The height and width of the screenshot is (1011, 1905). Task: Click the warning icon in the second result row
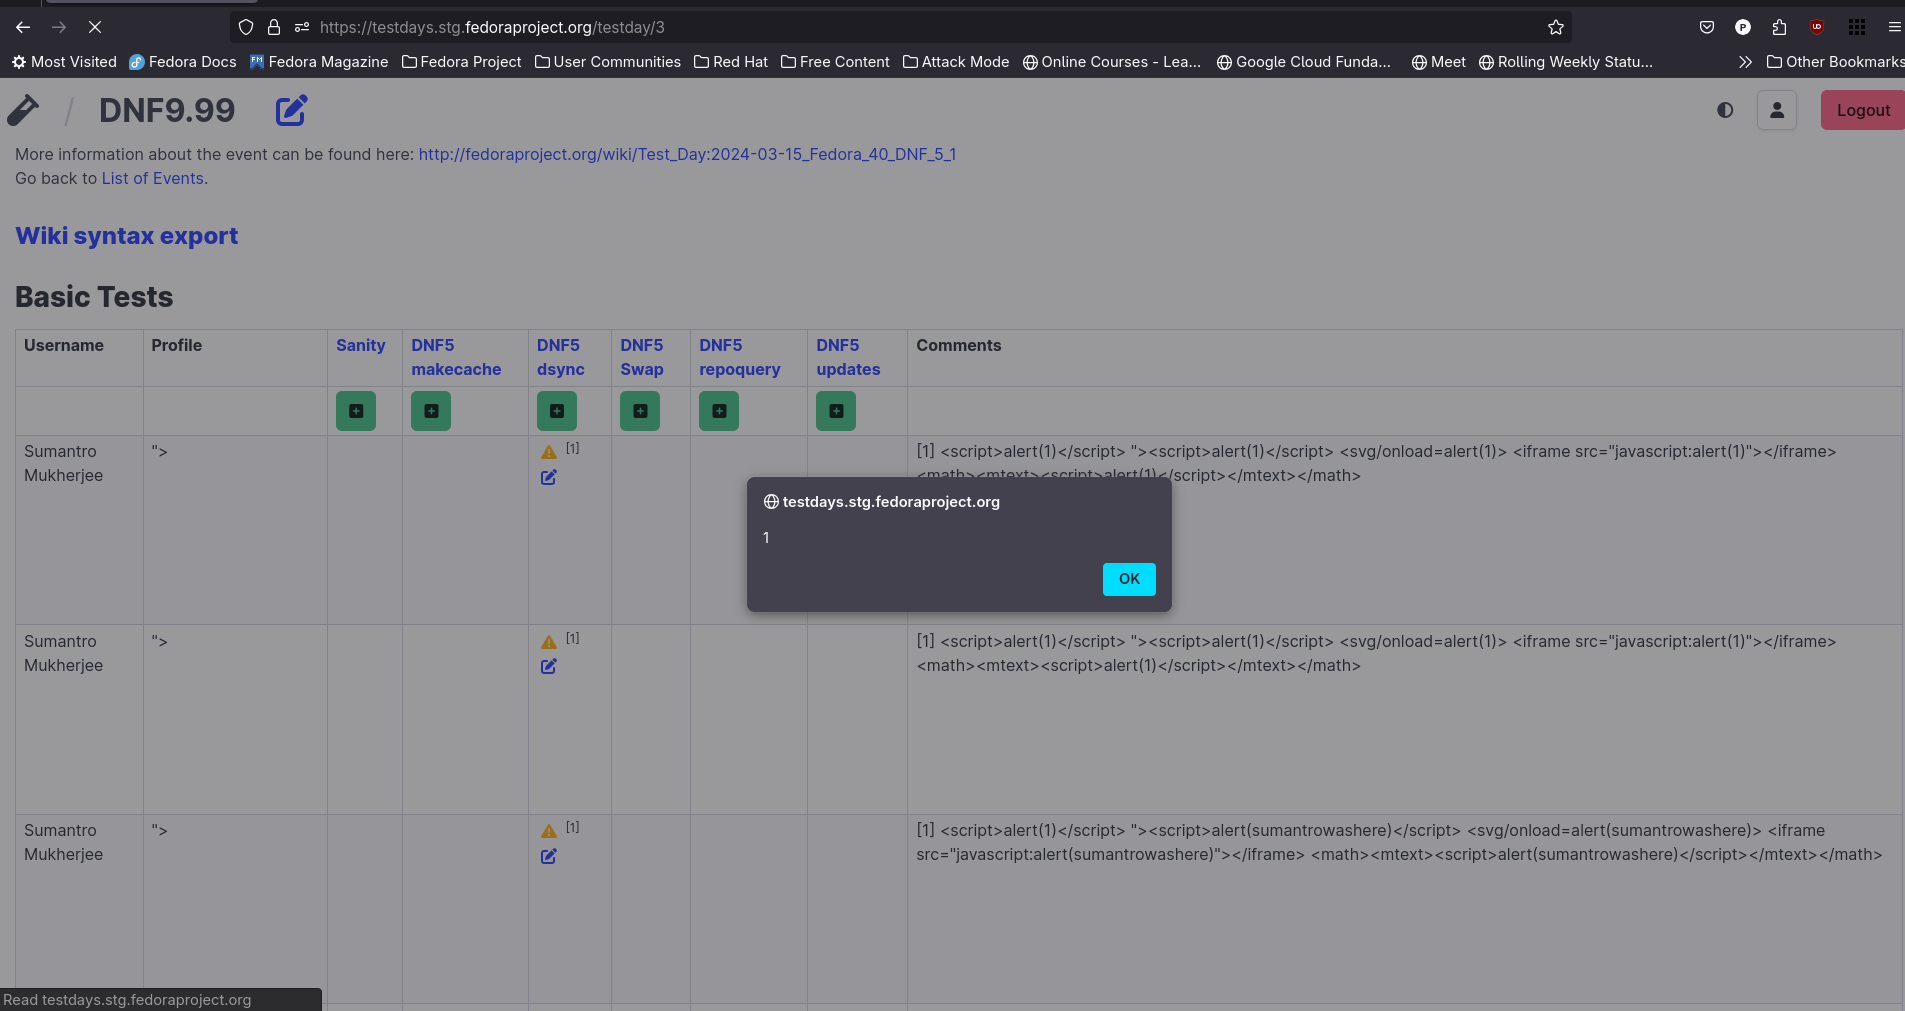pyautogui.click(x=549, y=642)
